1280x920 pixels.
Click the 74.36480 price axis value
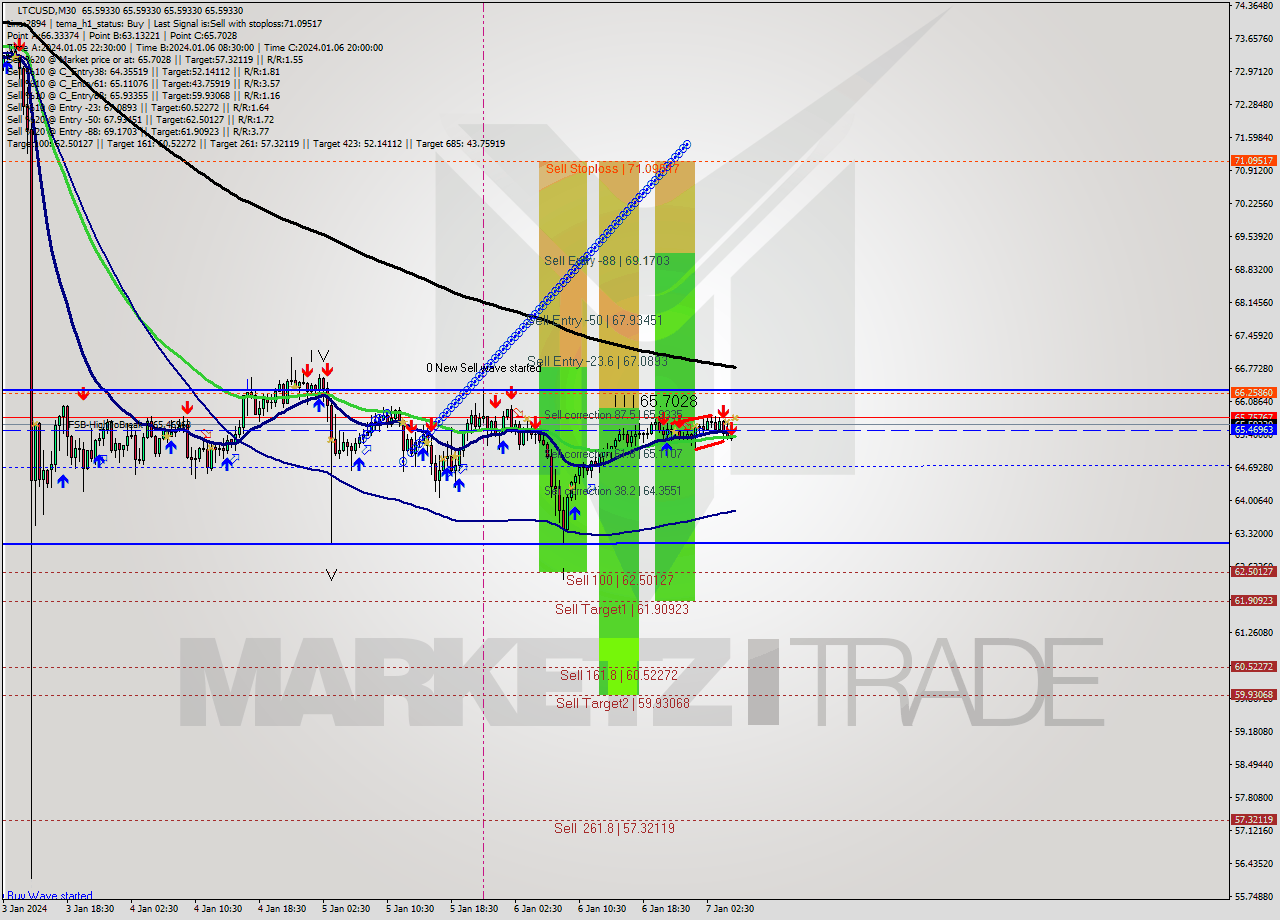1254,6
